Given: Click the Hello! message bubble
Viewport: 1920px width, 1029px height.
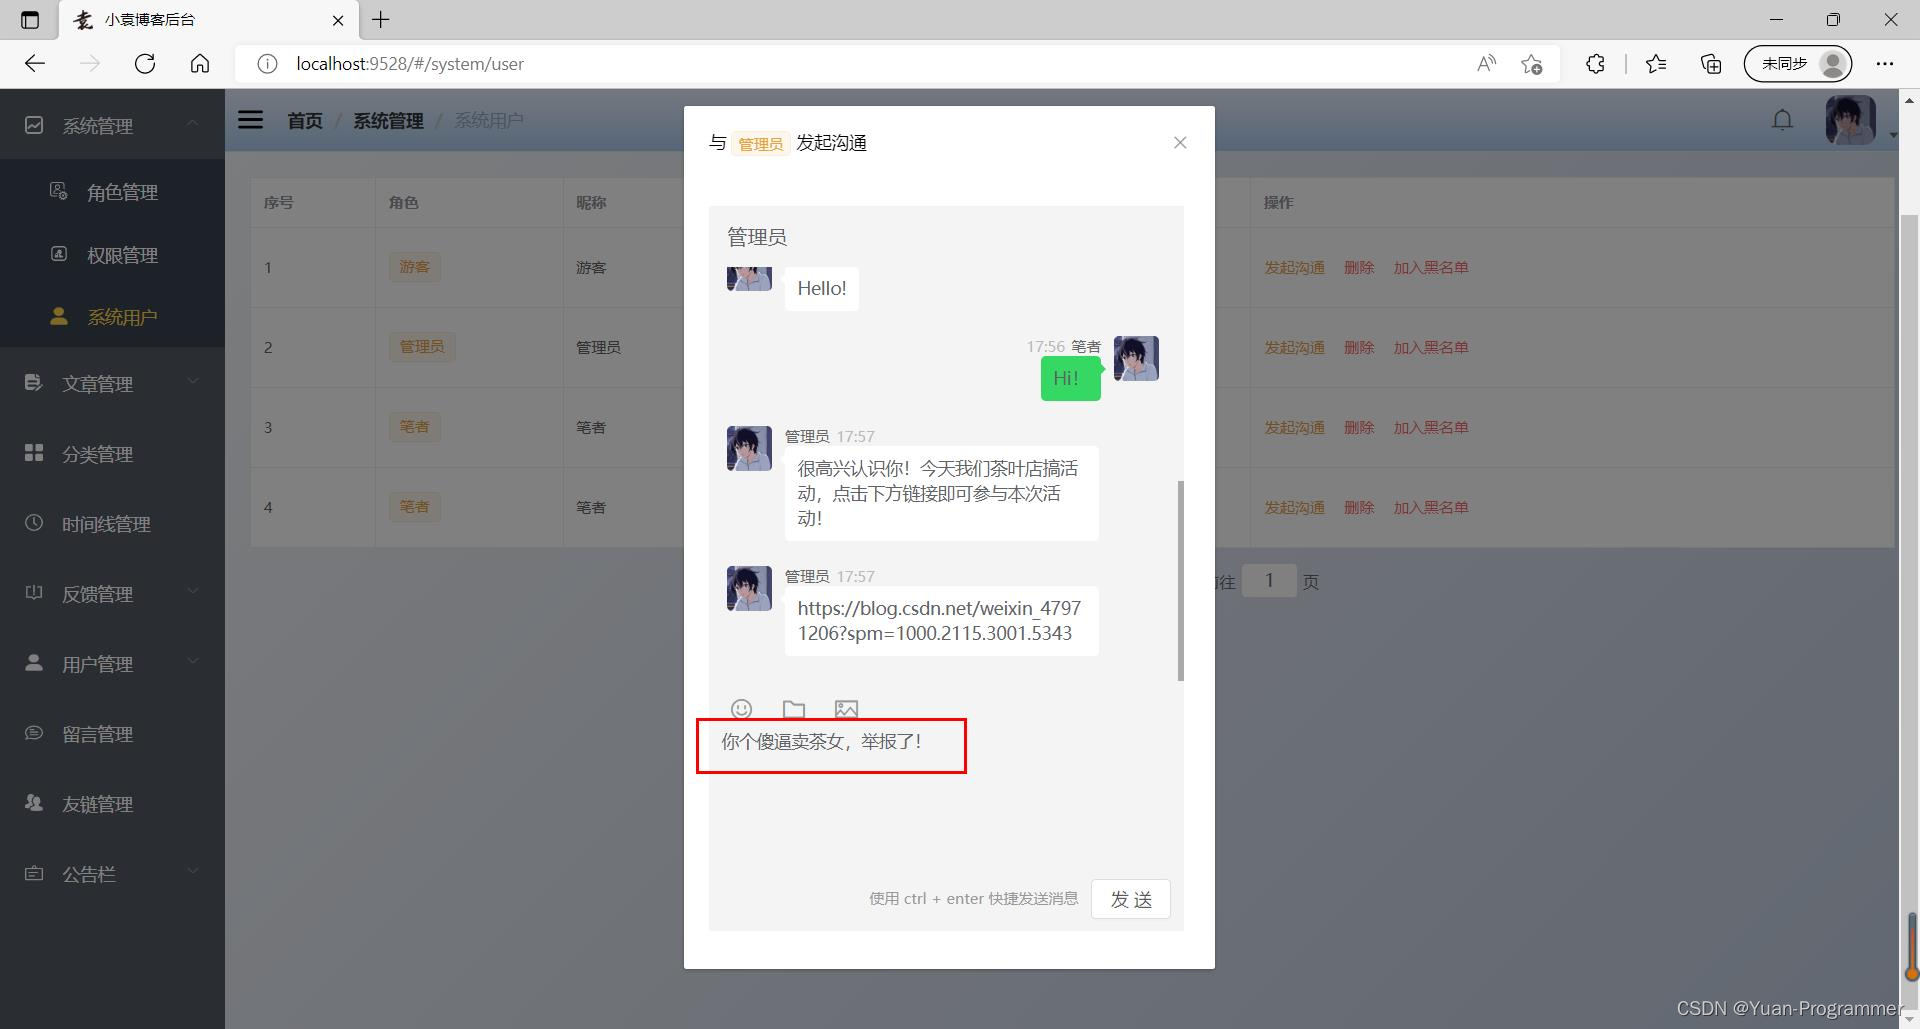Looking at the screenshot, I should [x=822, y=288].
